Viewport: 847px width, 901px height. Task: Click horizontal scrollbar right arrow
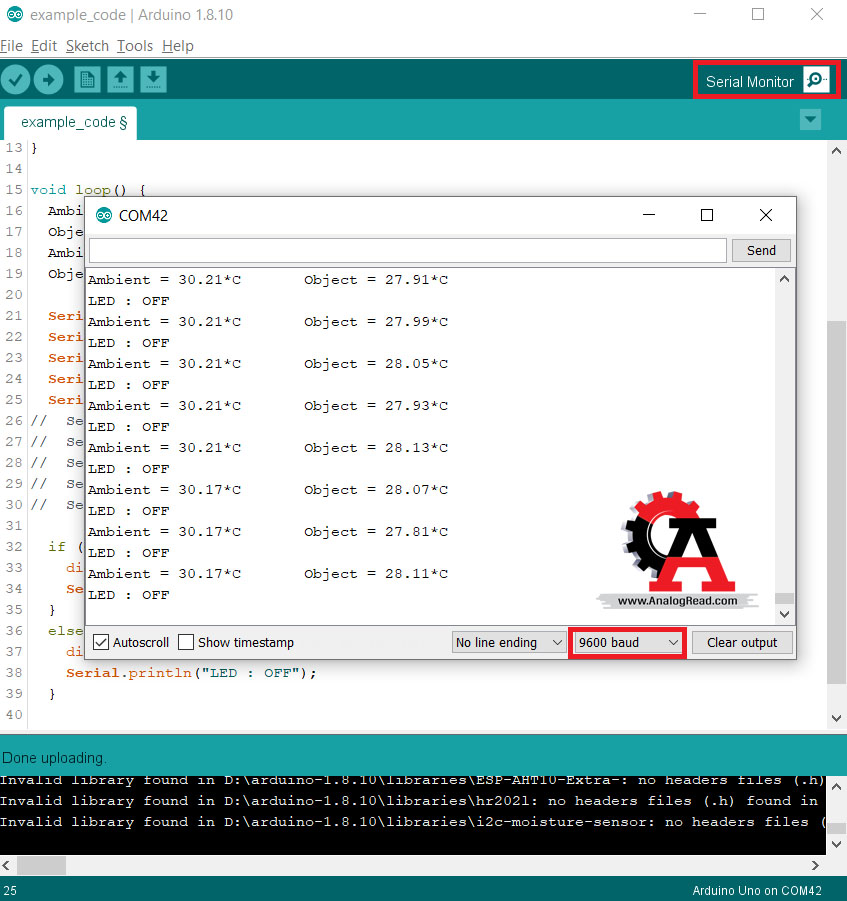click(x=815, y=865)
